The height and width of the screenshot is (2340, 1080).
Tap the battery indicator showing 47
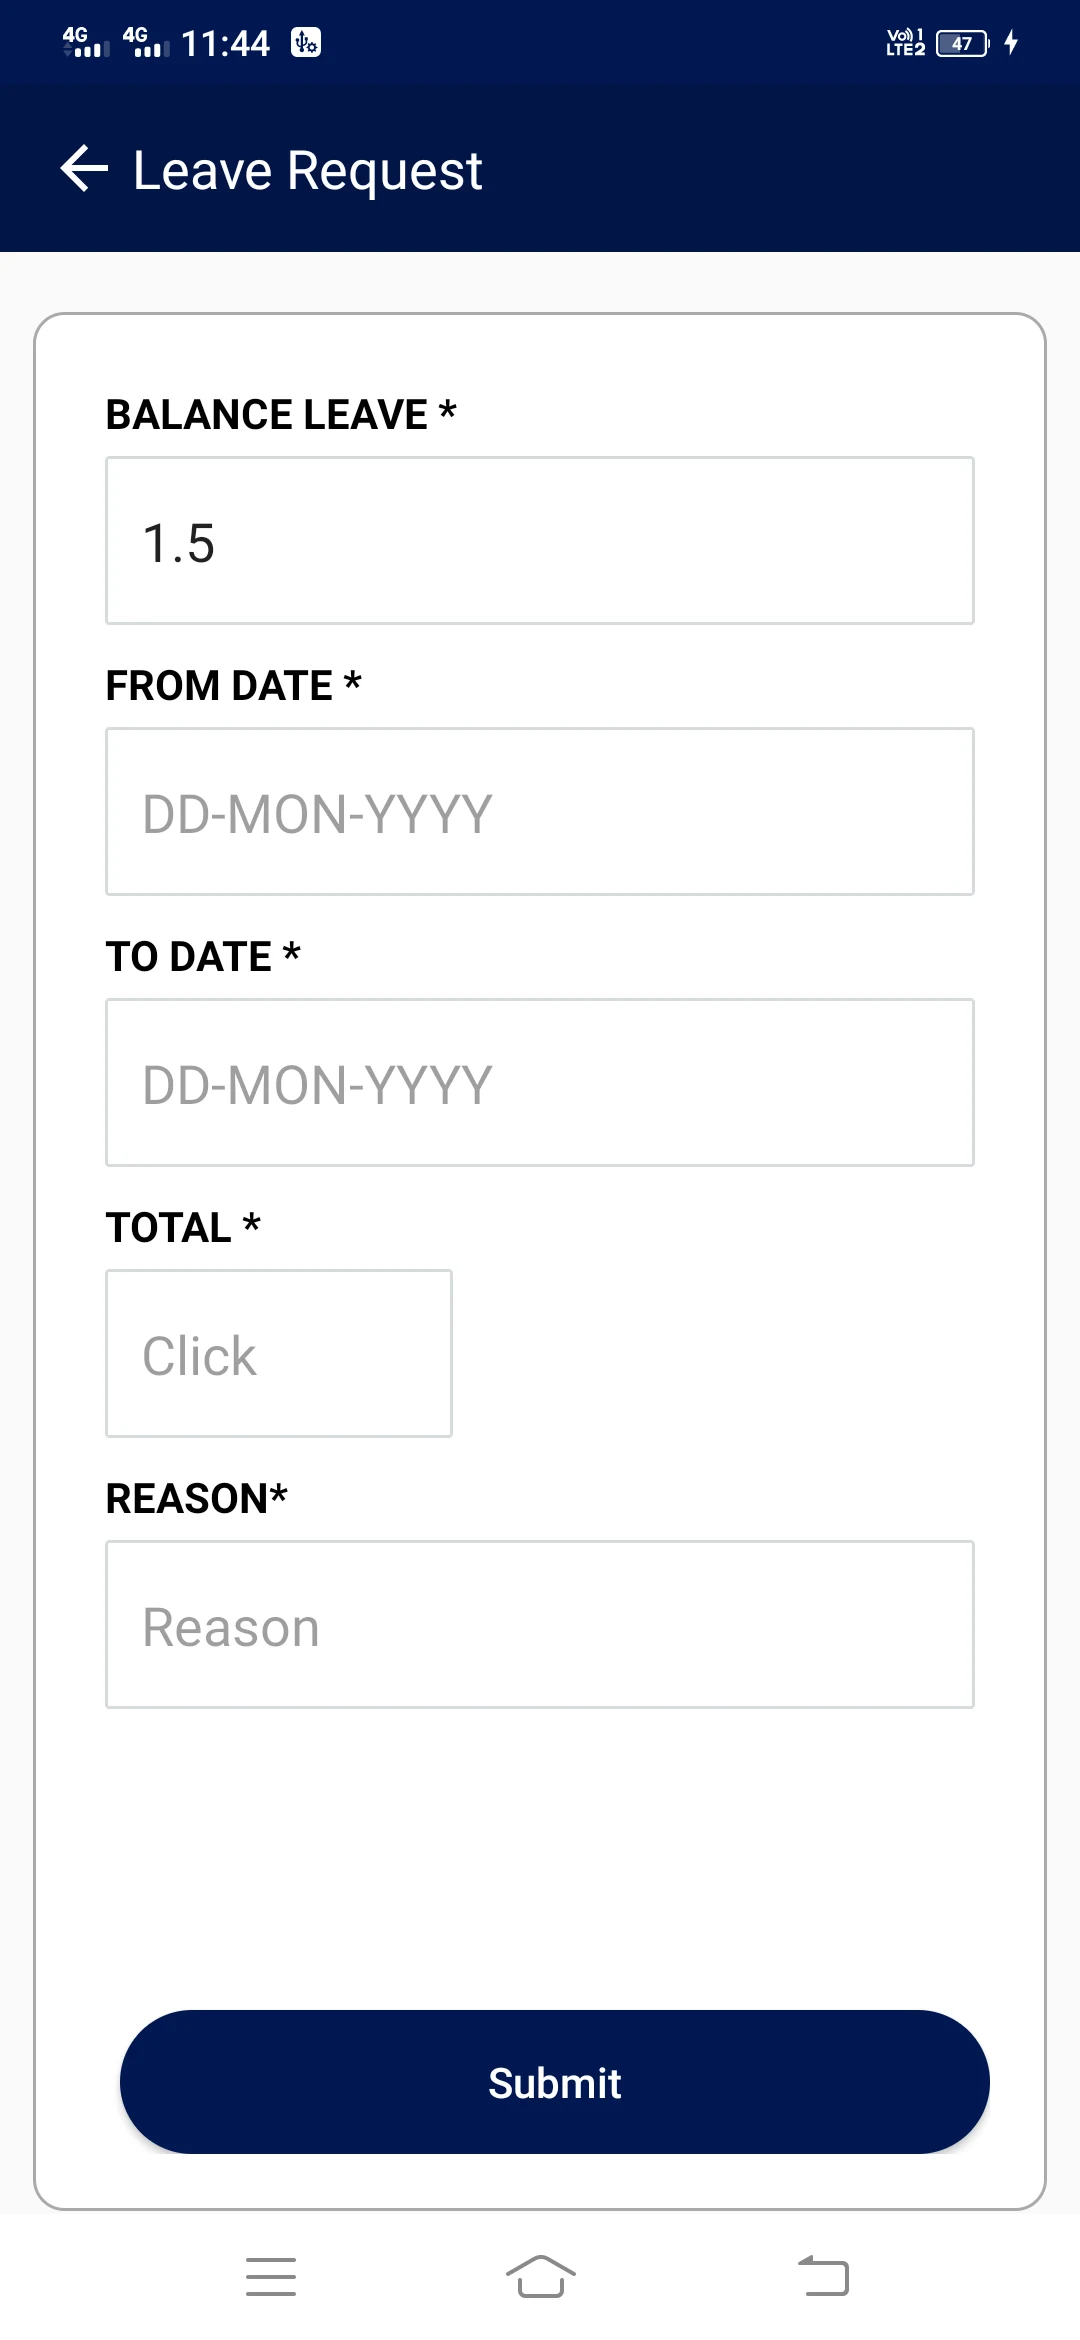(x=962, y=43)
